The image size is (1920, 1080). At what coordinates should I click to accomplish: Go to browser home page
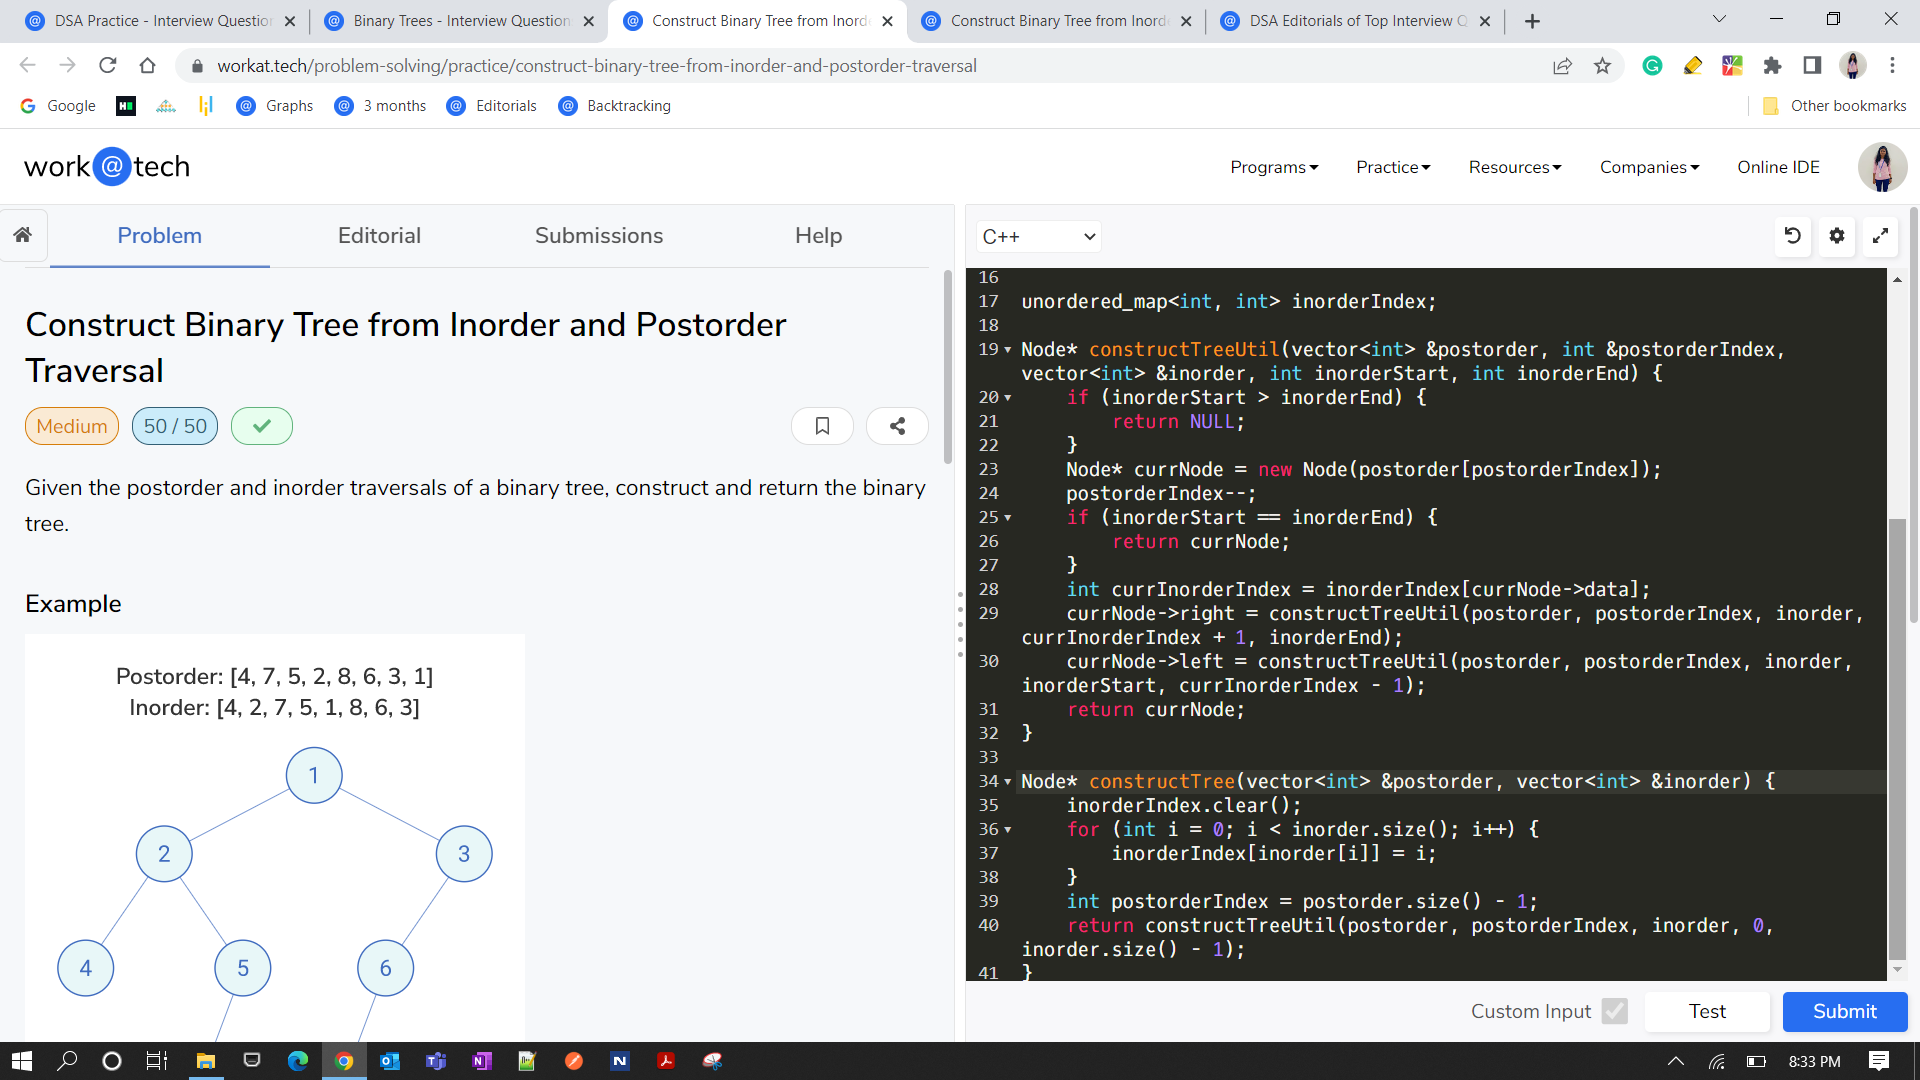click(x=148, y=66)
